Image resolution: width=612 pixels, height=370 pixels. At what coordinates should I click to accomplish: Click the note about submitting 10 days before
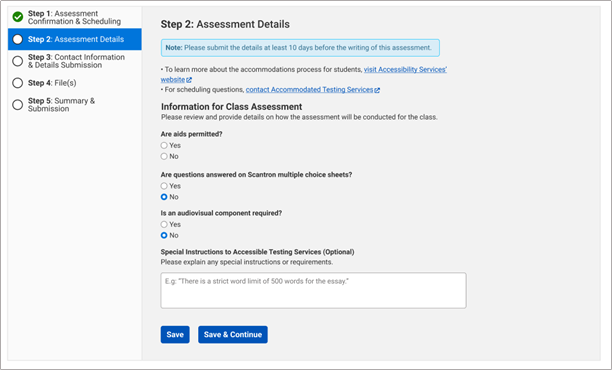(x=300, y=48)
